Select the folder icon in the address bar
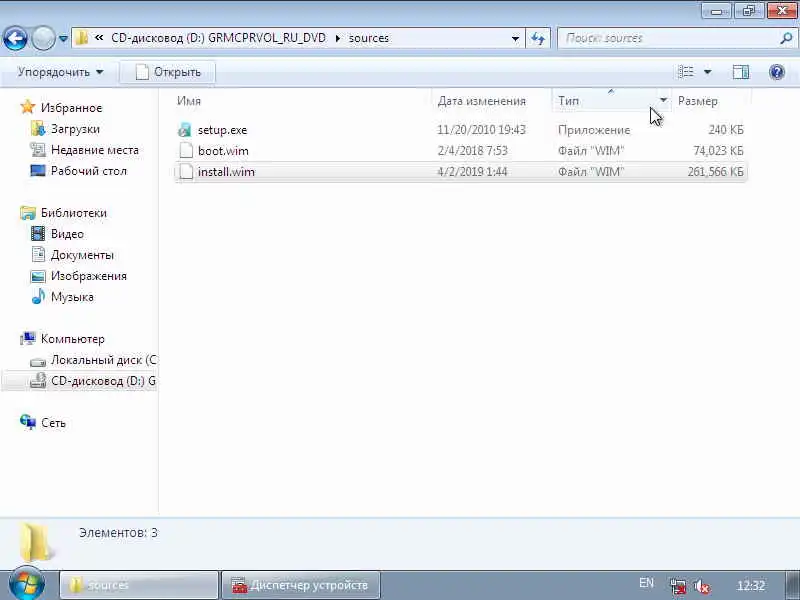The height and width of the screenshot is (600, 800). tap(82, 38)
